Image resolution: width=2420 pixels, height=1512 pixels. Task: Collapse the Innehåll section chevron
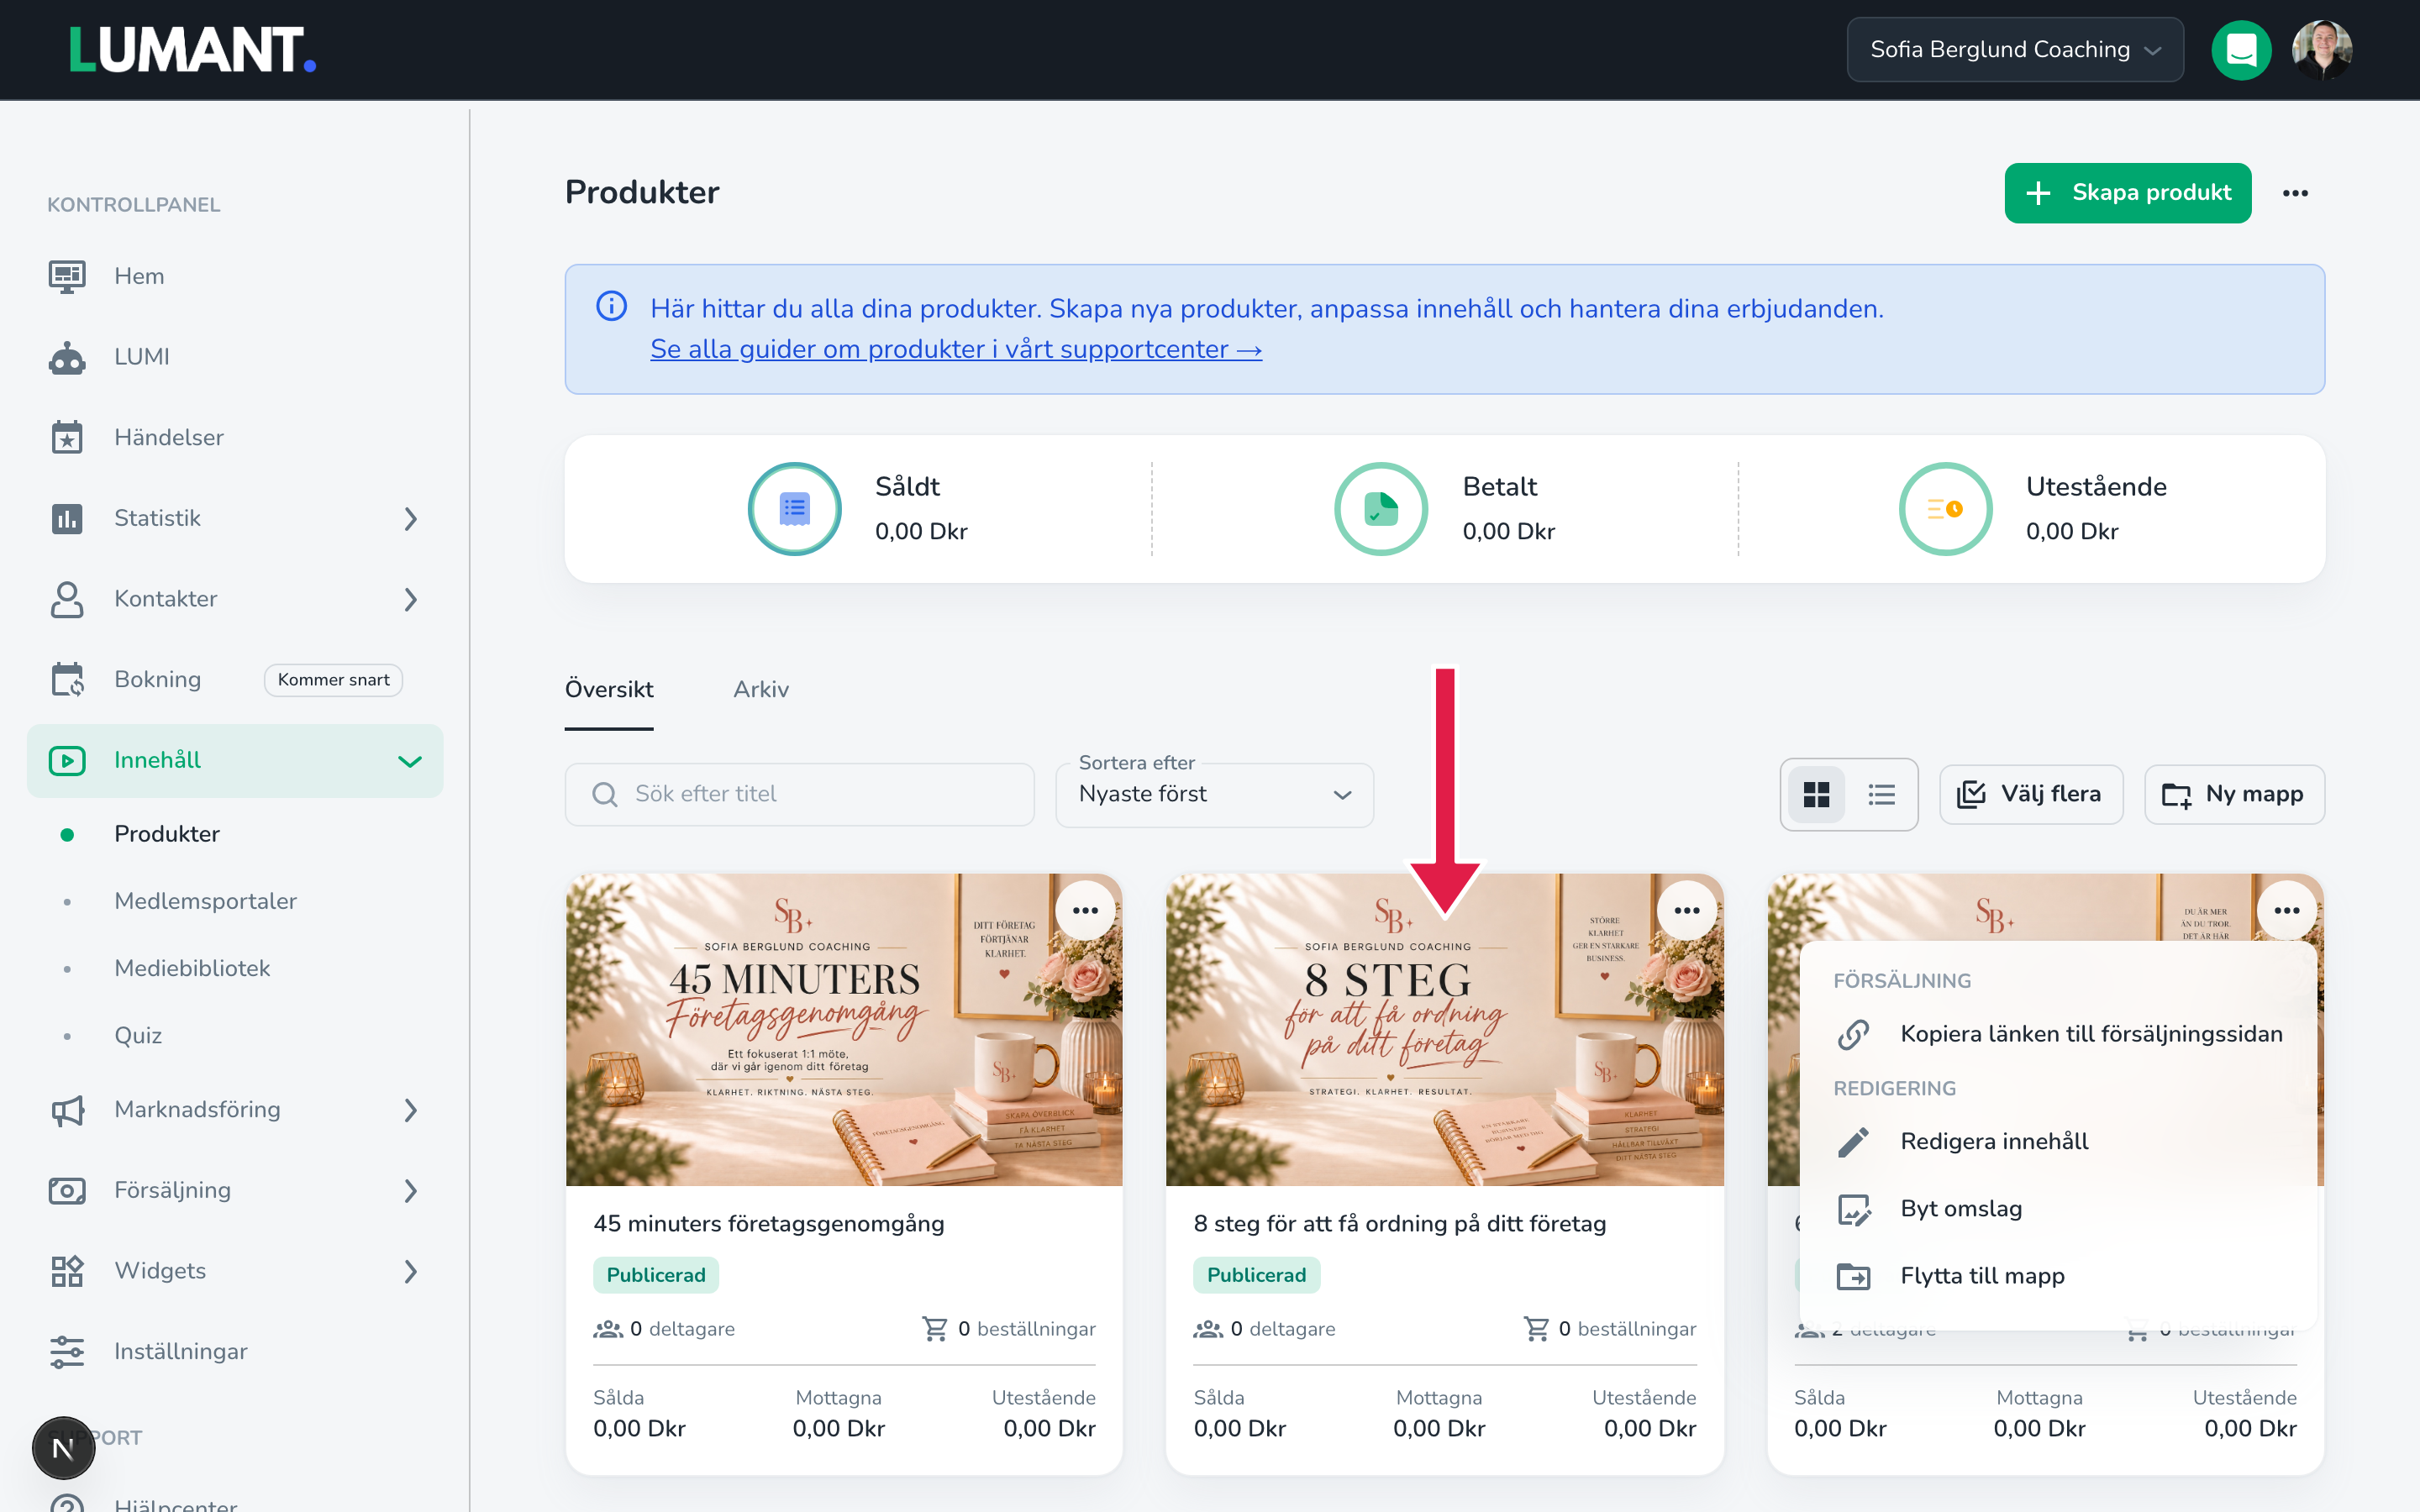410,761
